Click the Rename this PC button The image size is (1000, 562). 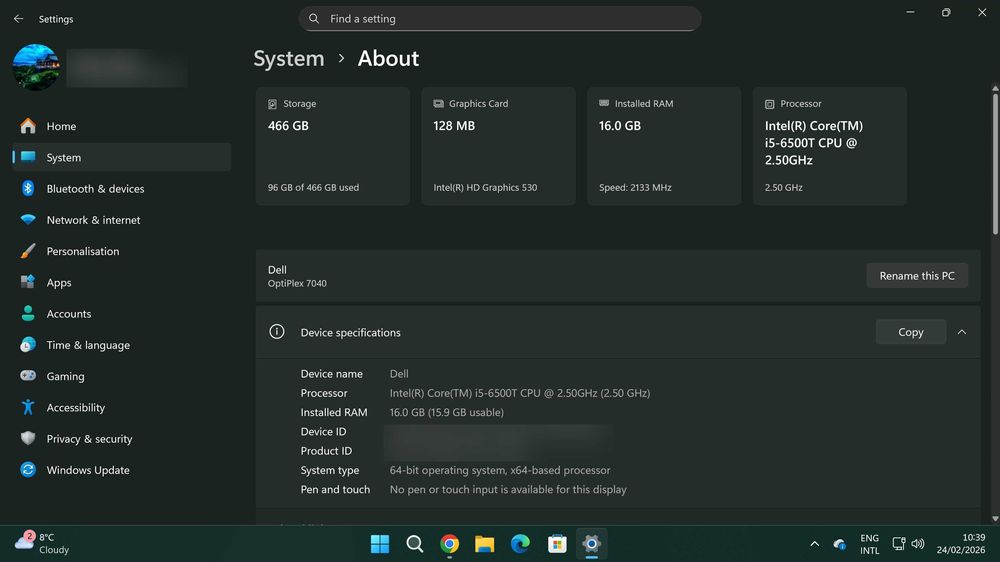tap(916, 276)
